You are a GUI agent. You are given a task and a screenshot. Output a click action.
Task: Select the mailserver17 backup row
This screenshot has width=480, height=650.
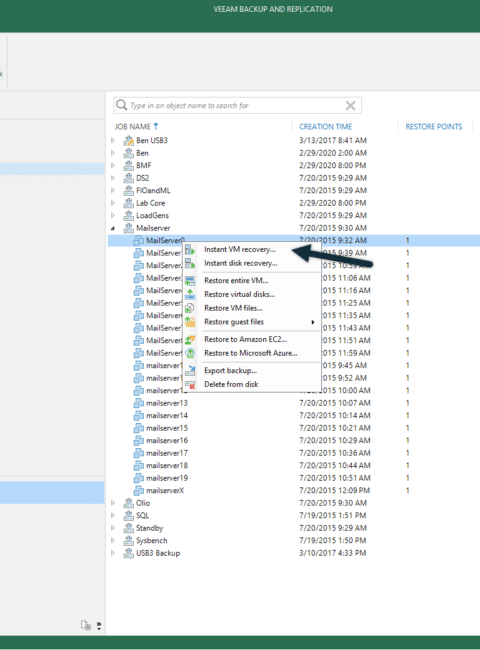(293, 453)
